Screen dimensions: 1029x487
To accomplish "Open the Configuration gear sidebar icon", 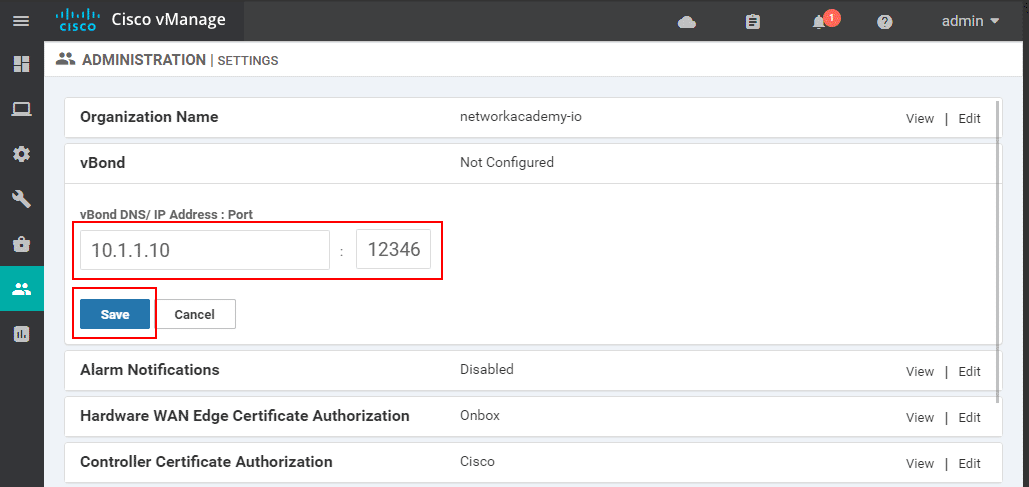I will [x=21, y=154].
